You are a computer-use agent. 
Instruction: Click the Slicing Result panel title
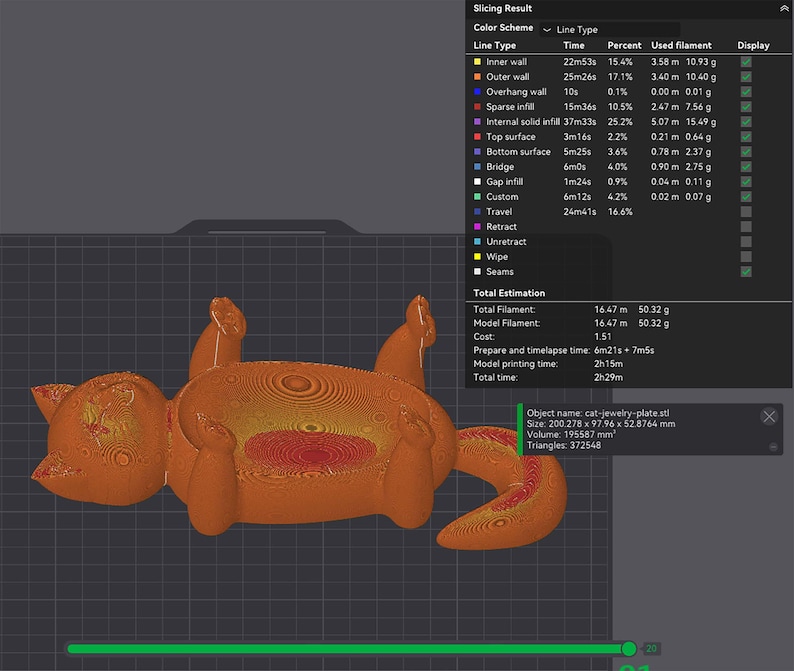(502, 8)
